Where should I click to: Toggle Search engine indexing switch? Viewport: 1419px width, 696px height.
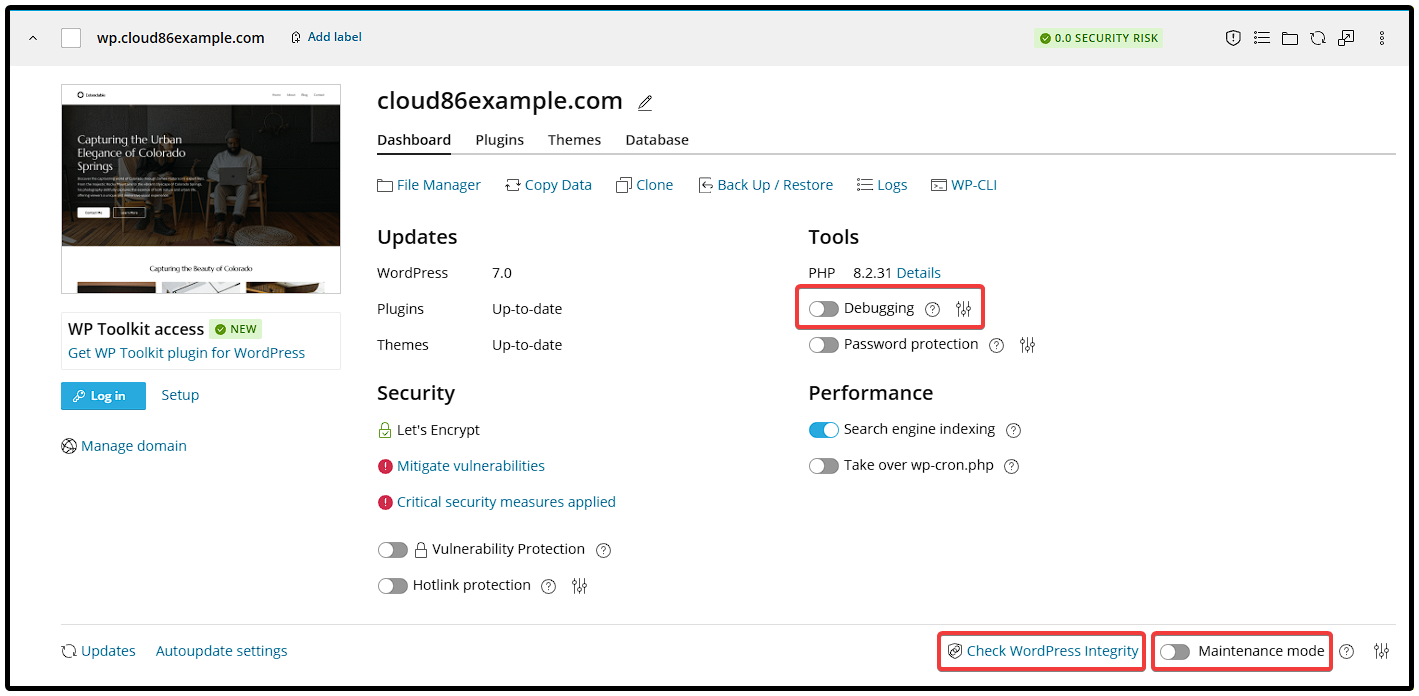pyautogui.click(x=824, y=430)
